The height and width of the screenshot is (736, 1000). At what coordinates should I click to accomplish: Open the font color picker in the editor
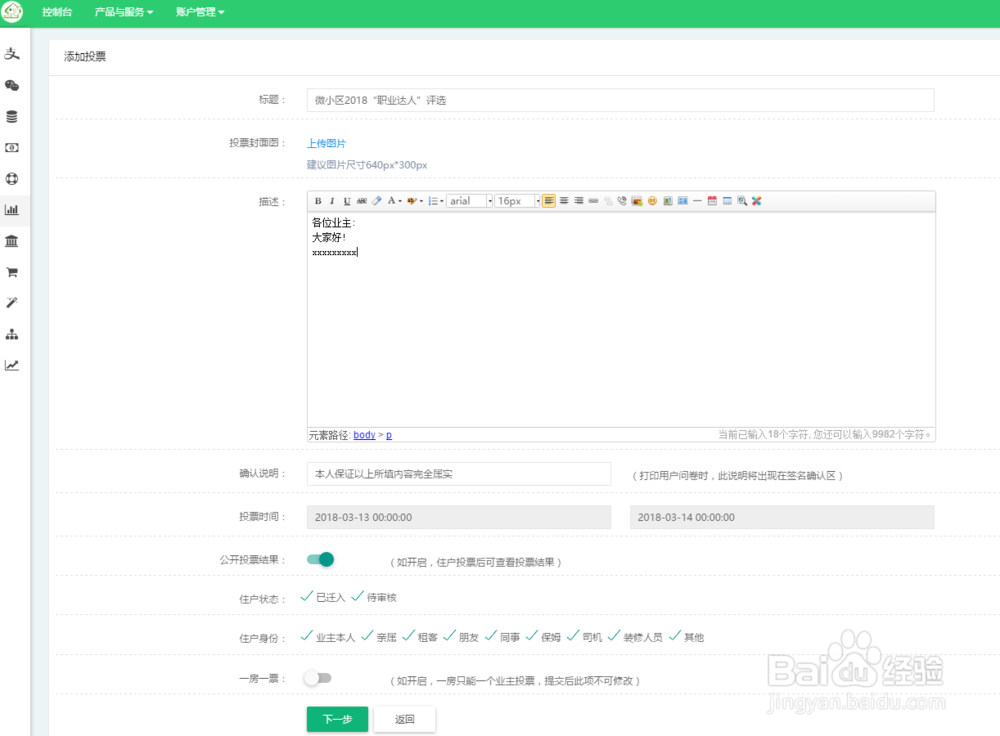(393, 201)
